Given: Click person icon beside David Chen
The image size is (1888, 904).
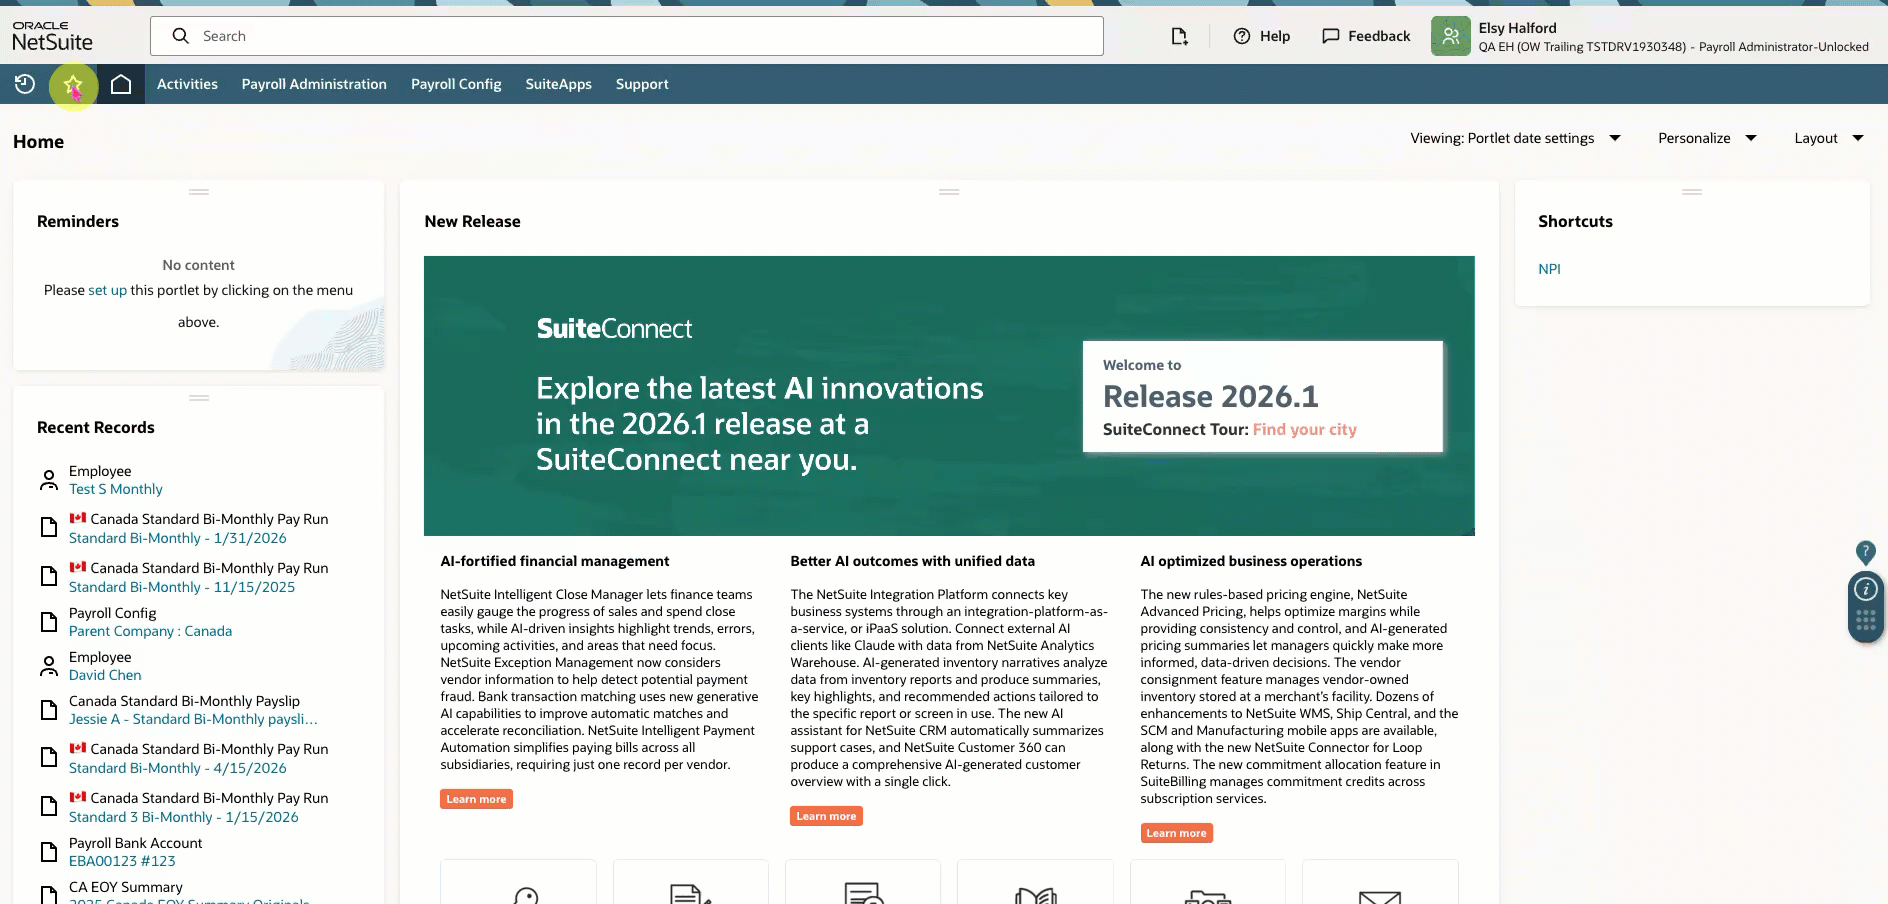Looking at the screenshot, I should click(x=48, y=666).
